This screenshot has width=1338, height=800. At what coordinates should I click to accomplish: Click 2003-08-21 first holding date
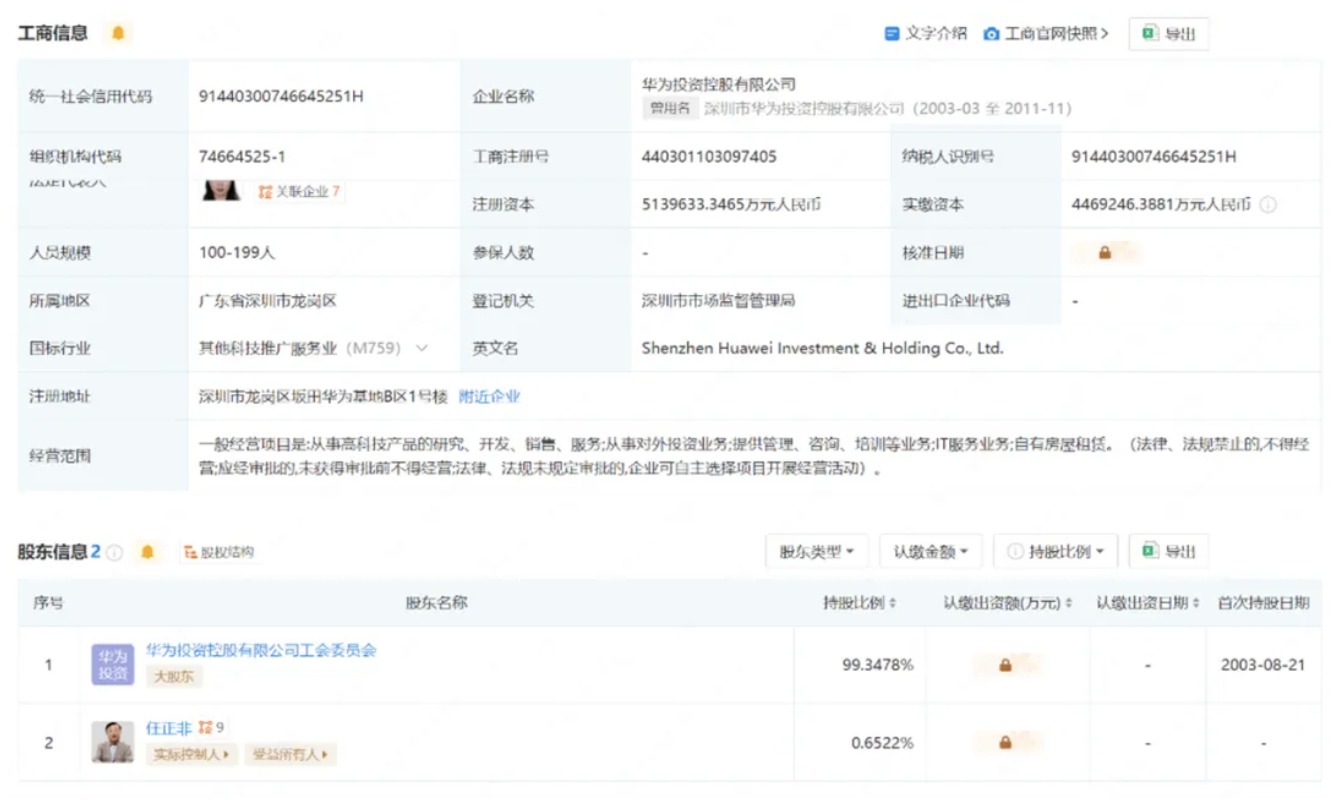(1263, 665)
